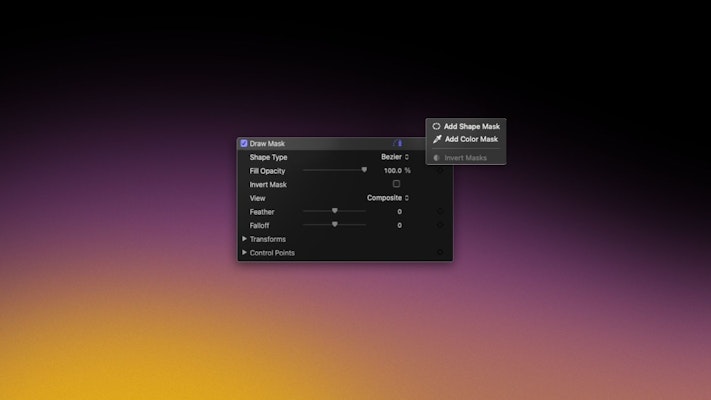Click the Feather slider handle
The height and width of the screenshot is (400, 711).
pyautogui.click(x=335, y=211)
